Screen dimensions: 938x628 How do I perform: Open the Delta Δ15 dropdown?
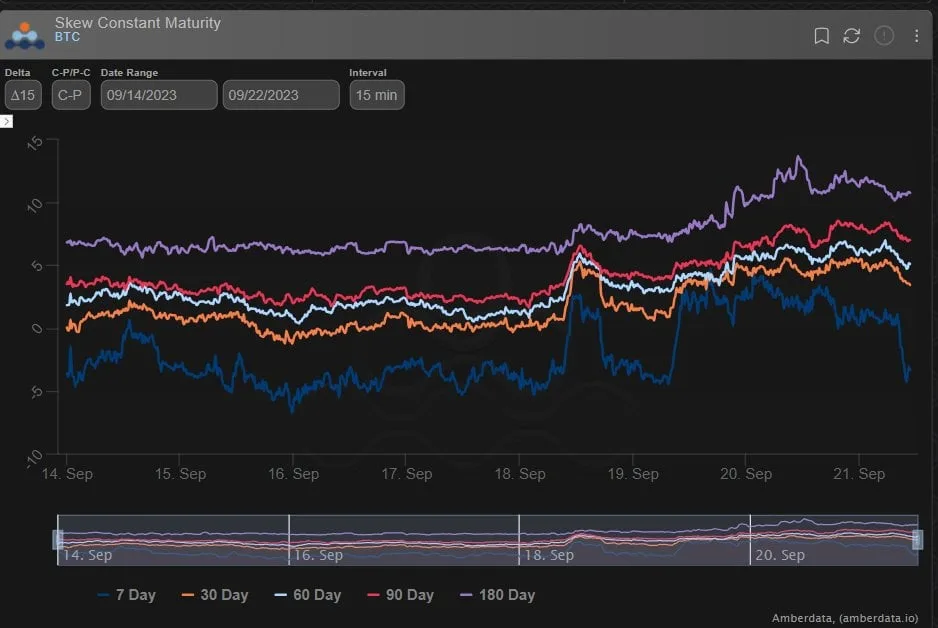tap(23, 95)
